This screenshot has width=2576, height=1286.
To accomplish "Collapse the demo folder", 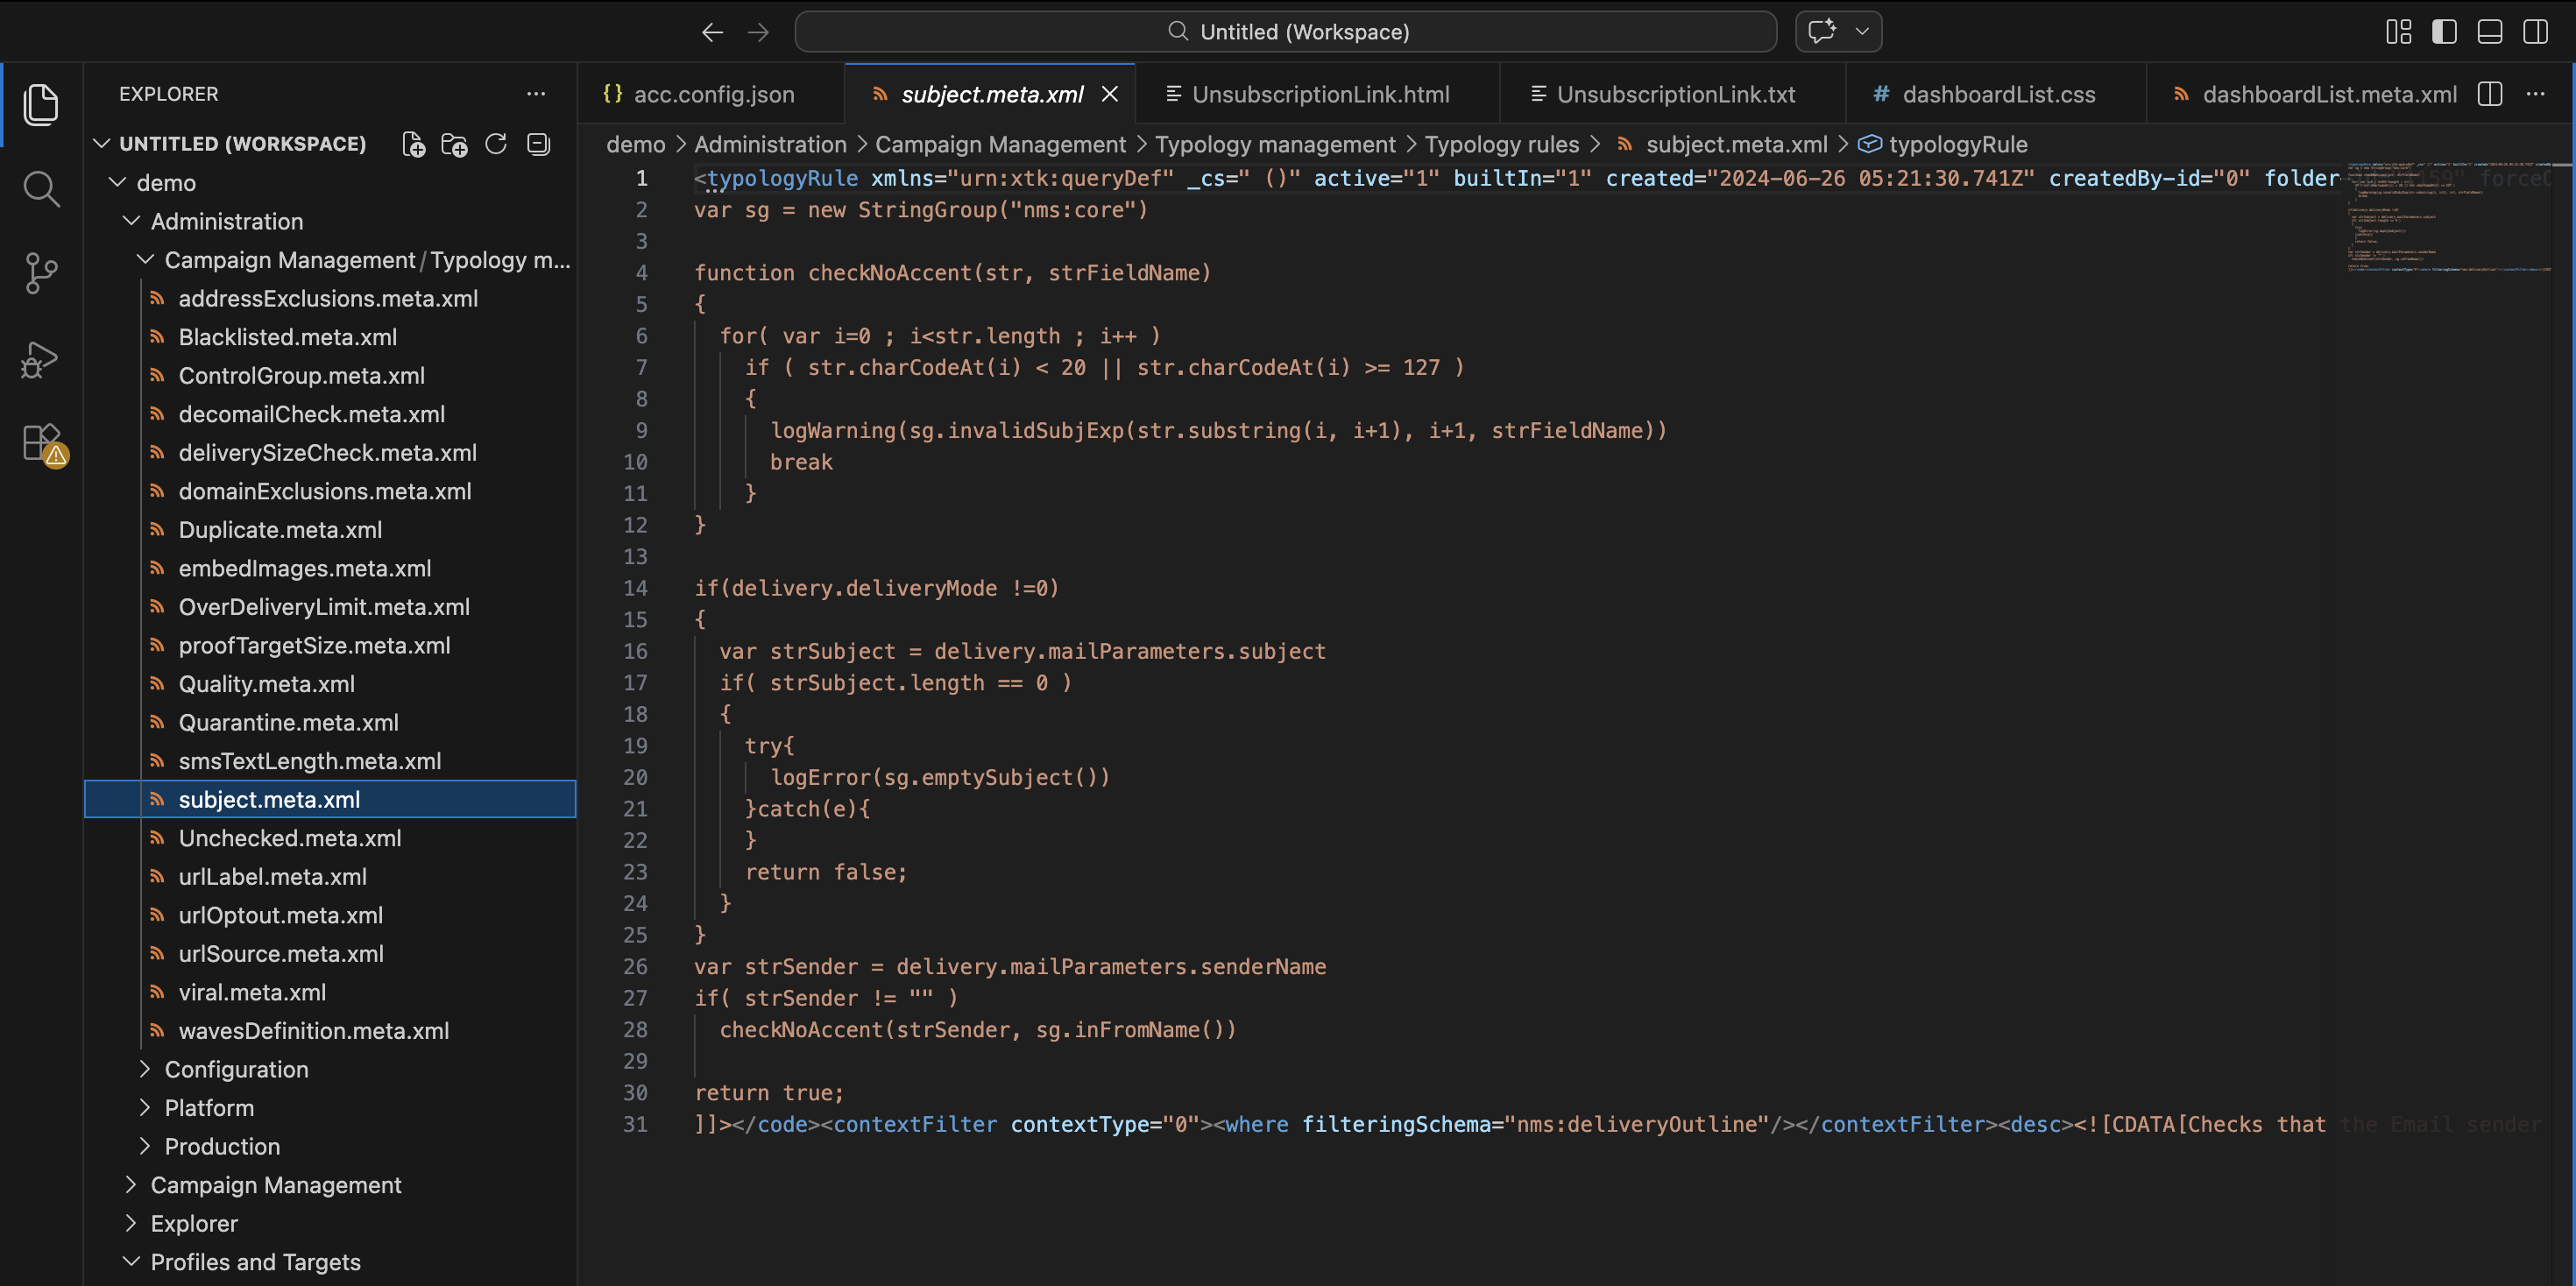I will [x=118, y=182].
